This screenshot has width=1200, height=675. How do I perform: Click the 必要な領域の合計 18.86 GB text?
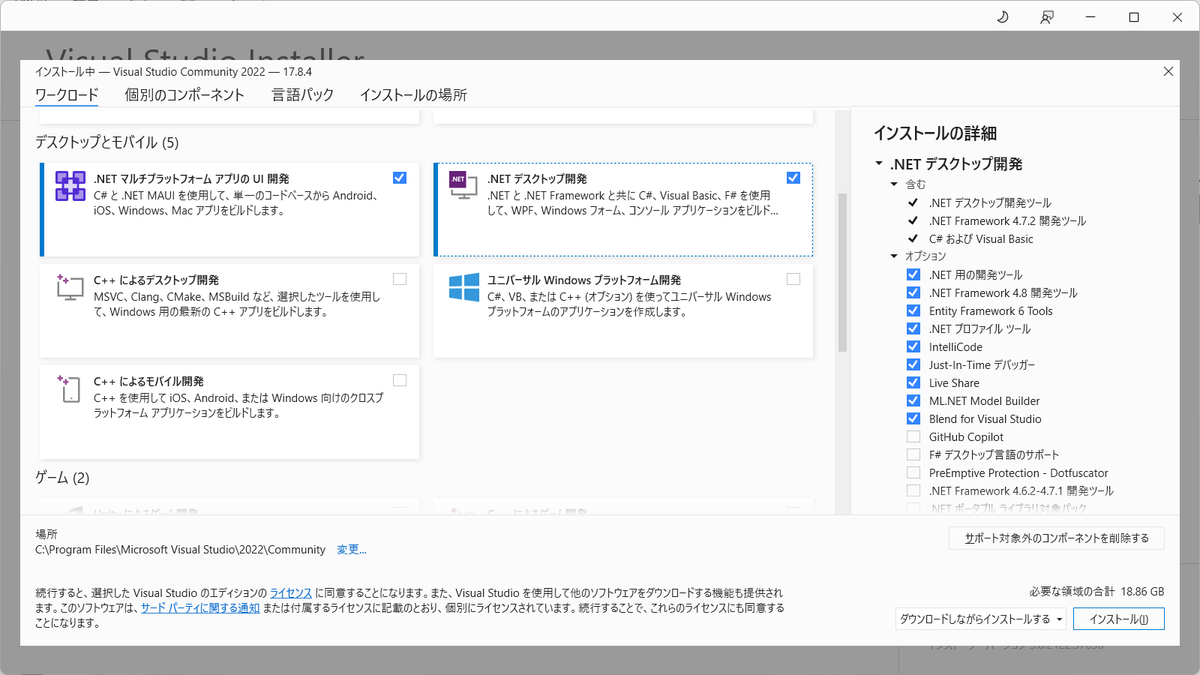point(1096,591)
